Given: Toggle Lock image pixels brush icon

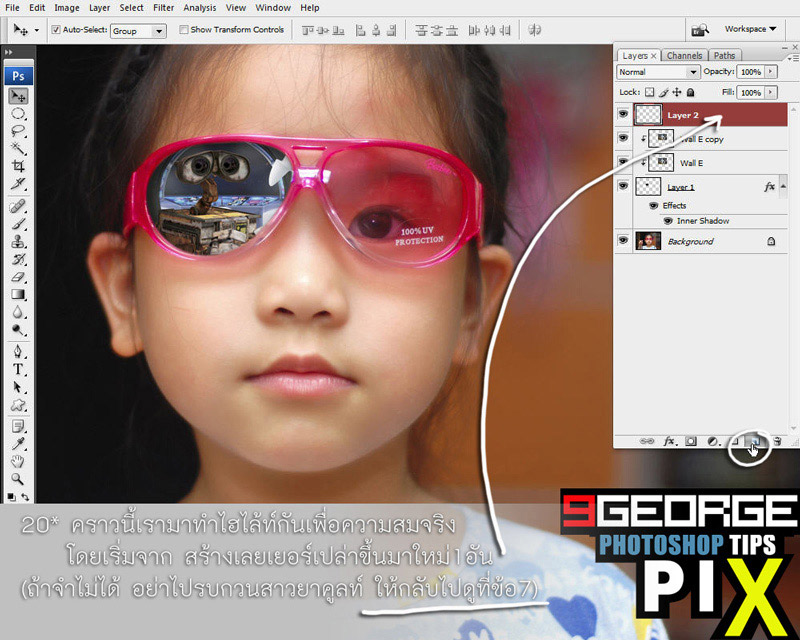Looking at the screenshot, I should pos(664,92).
